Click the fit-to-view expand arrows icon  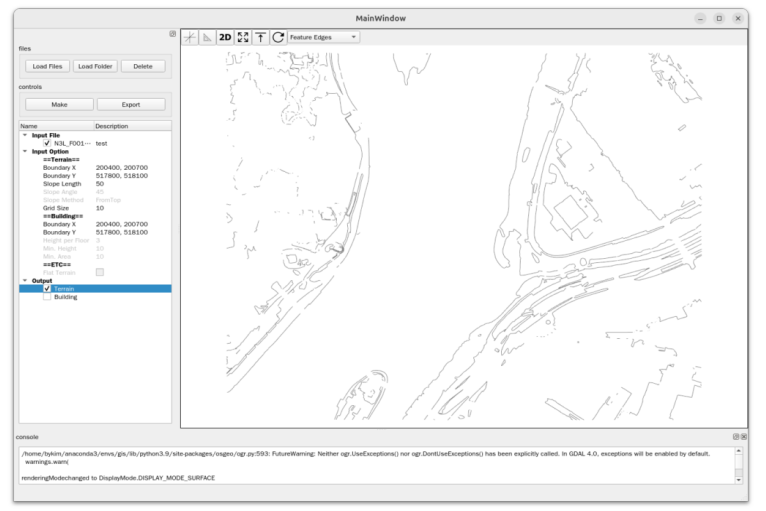[243, 37]
